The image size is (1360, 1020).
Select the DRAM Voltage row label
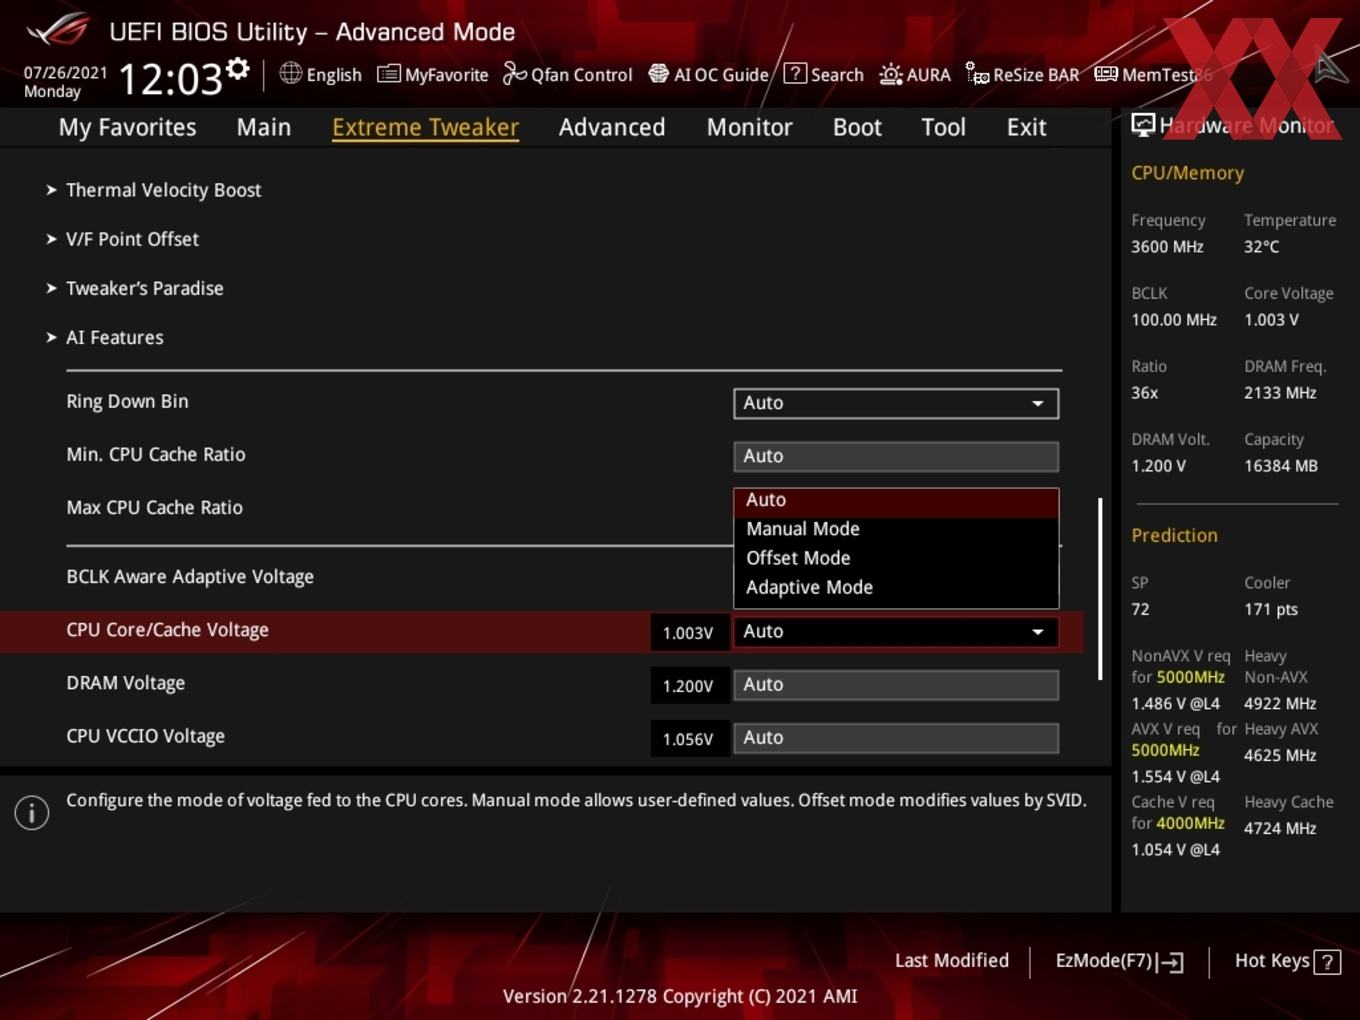125,683
